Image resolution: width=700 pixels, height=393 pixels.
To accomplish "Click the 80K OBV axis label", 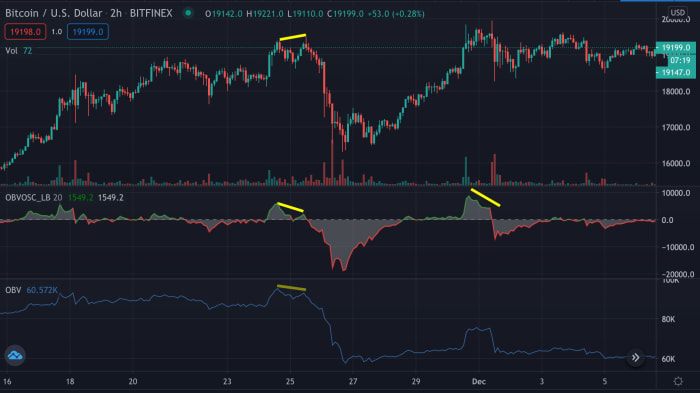I will point(668,319).
